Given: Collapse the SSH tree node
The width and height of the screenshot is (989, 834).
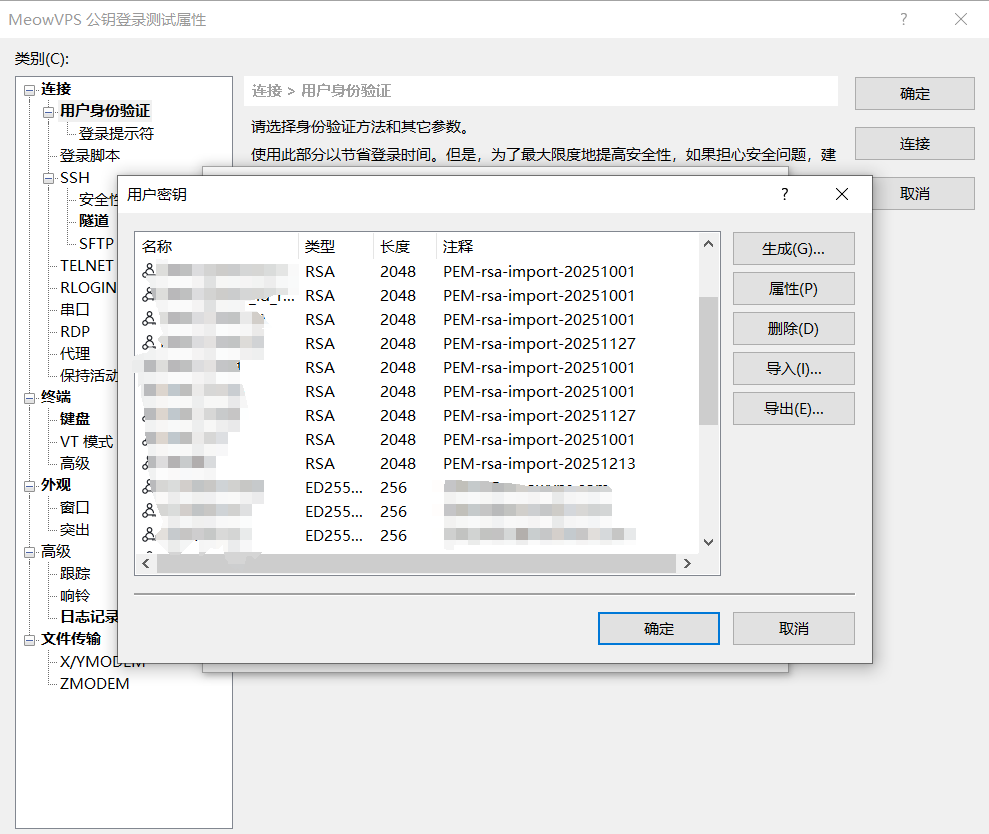Looking at the screenshot, I should coord(48,179).
